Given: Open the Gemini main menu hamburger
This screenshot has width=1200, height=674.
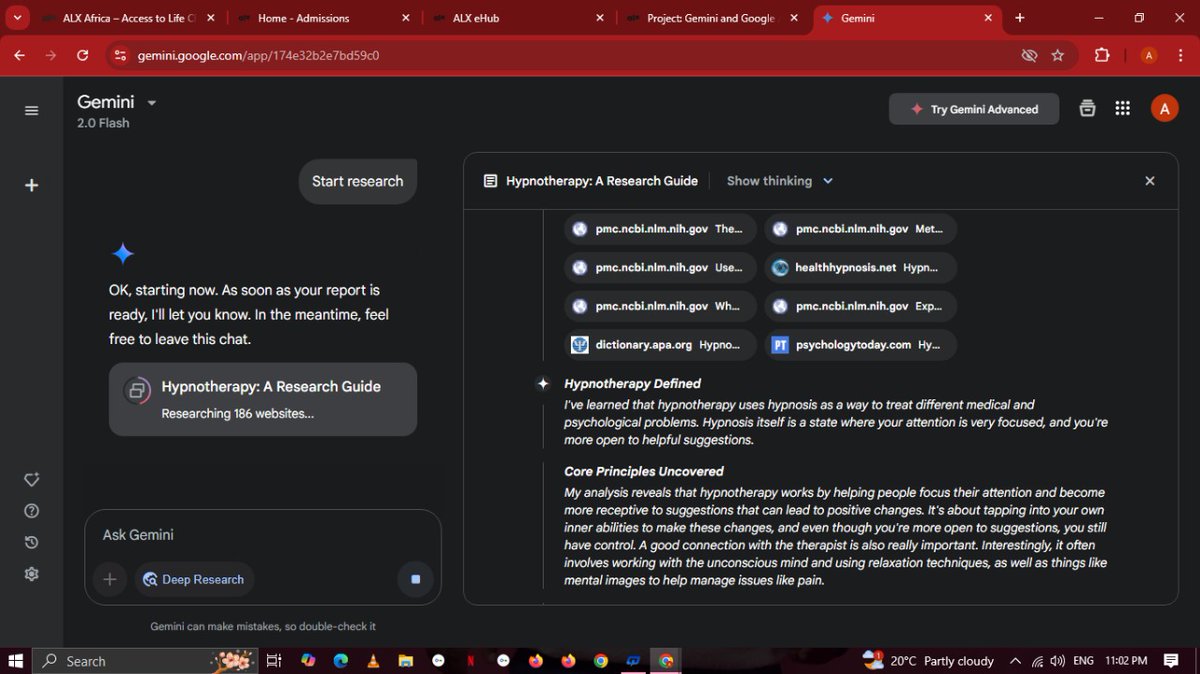Looking at the screenshot, I should (32, 110).
